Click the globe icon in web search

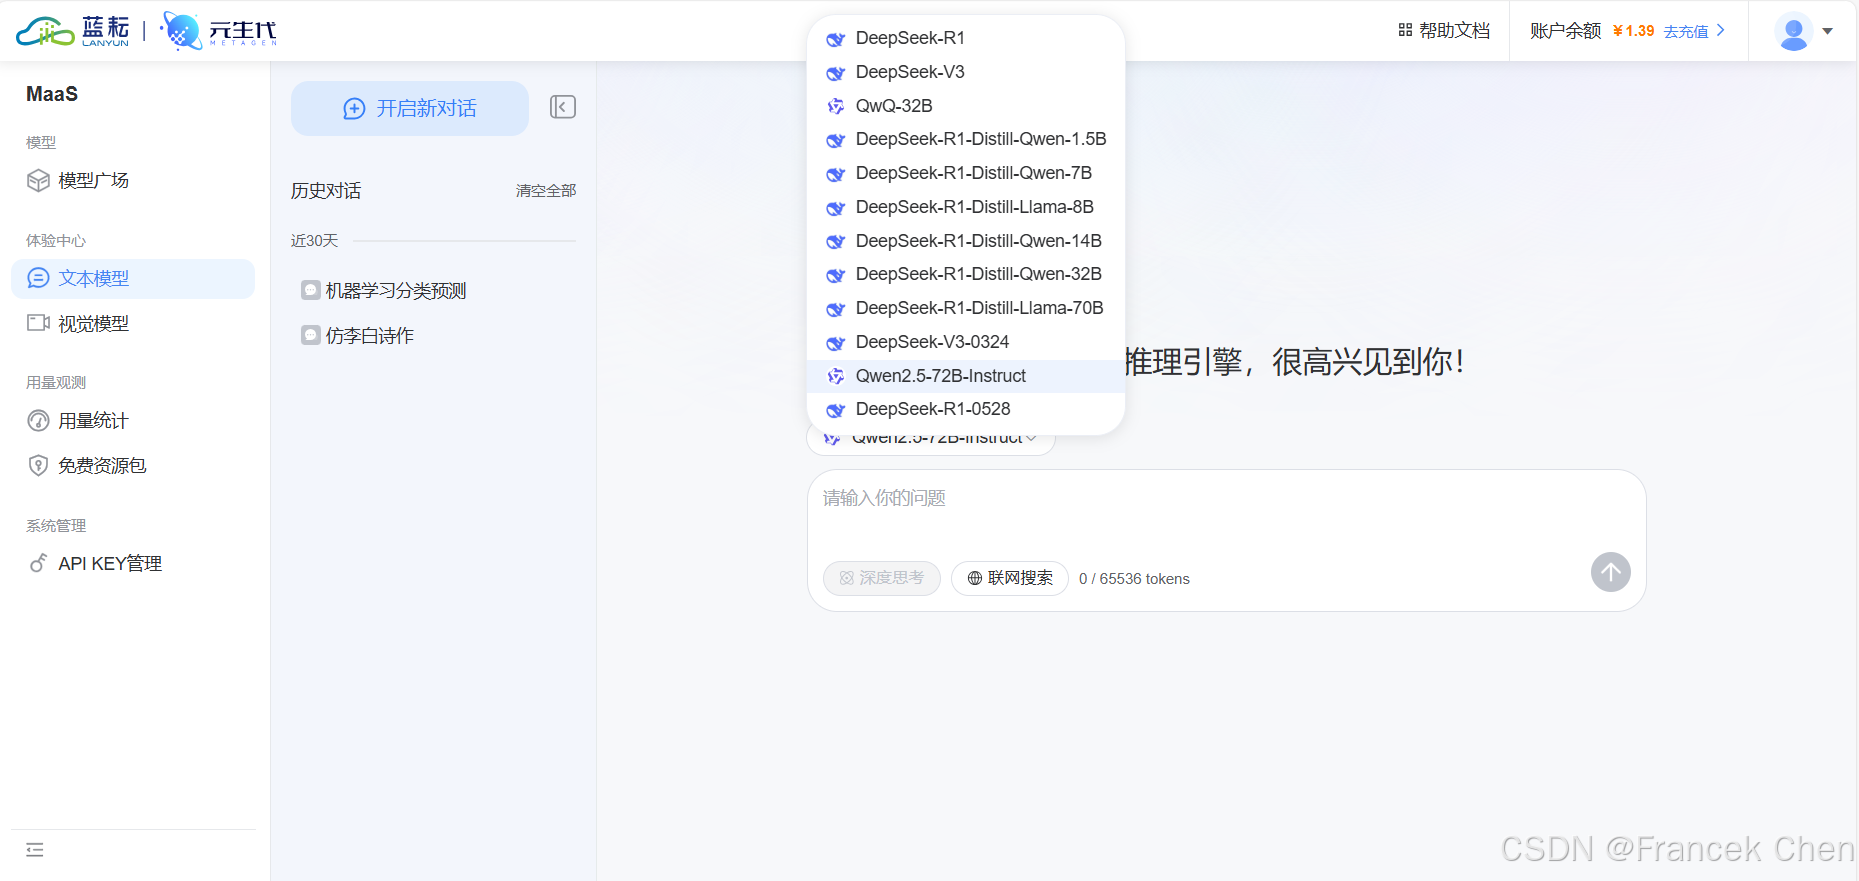pyautogui.click(x=975, y=578)
